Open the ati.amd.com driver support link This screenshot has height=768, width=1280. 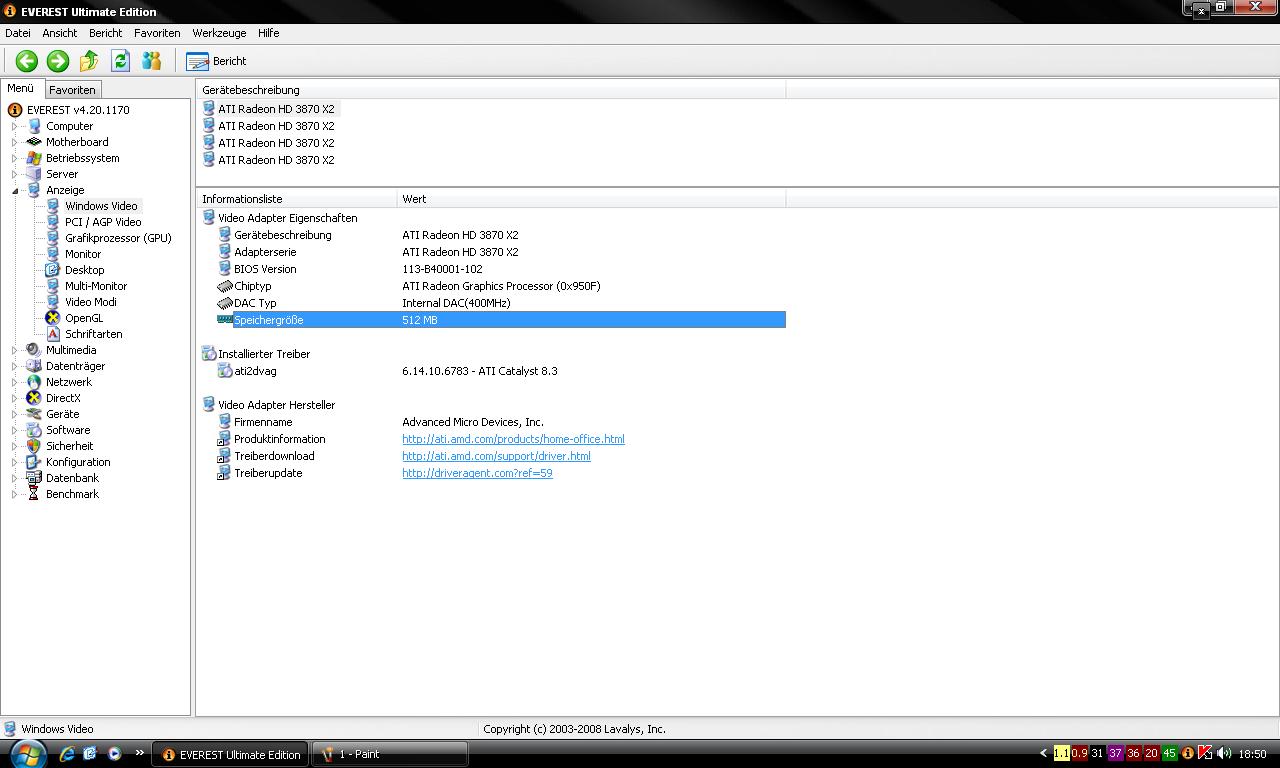[496, 456]
